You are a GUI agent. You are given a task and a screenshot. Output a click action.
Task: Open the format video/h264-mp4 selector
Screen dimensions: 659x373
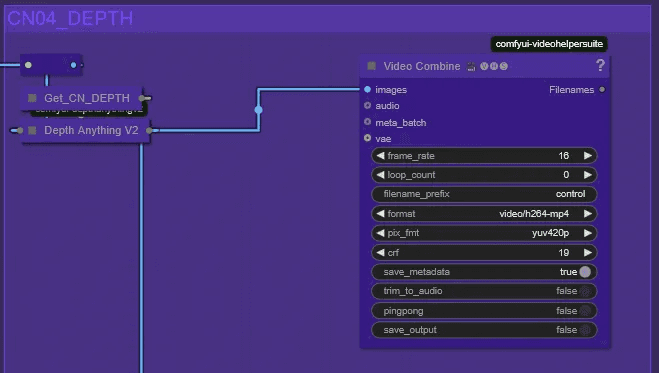[484, 214]
